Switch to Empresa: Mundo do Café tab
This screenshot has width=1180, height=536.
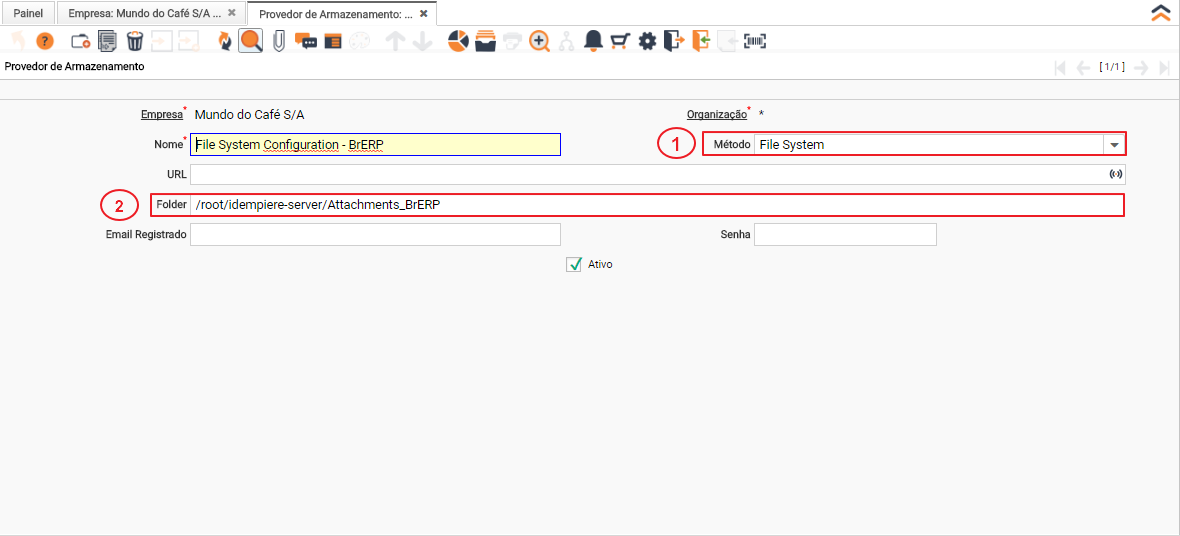[144, 14]
